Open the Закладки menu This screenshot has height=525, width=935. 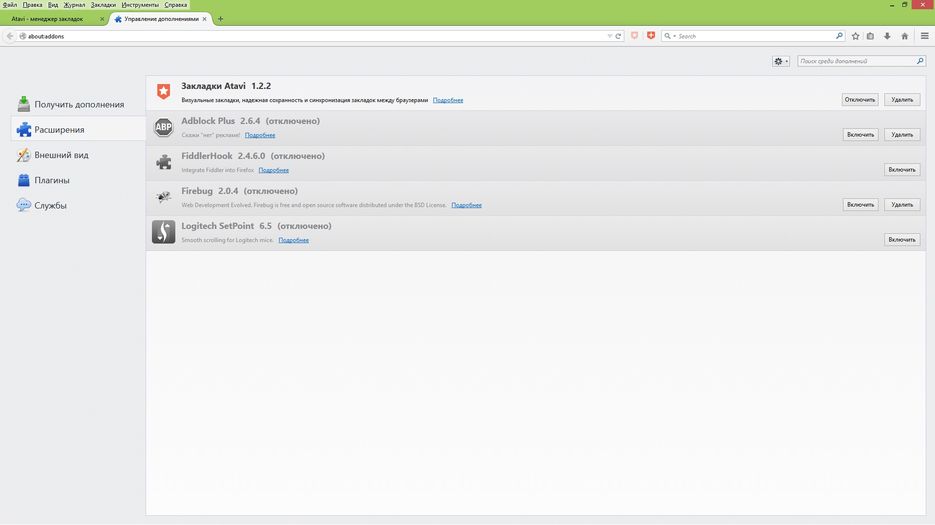(x=103, y=5)
